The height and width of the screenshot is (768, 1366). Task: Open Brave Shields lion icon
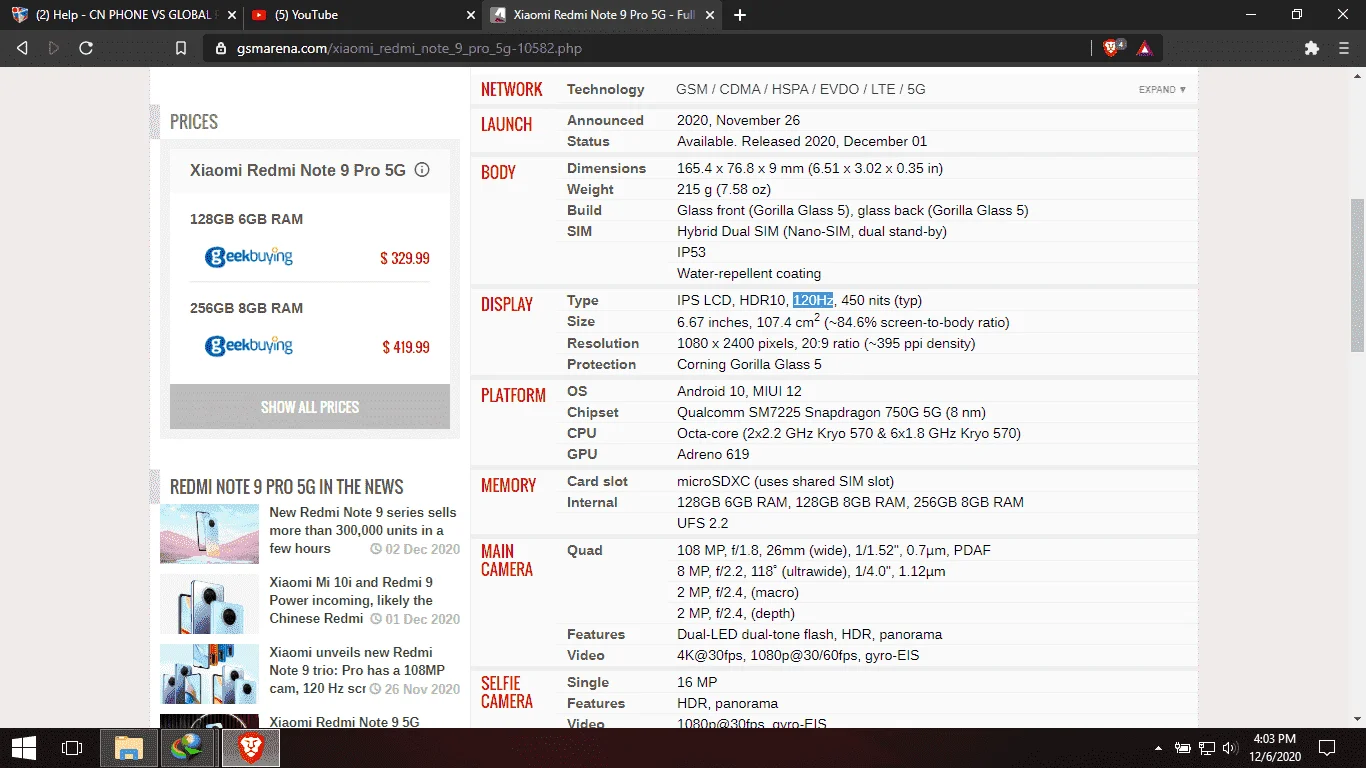pos(1112,48)
